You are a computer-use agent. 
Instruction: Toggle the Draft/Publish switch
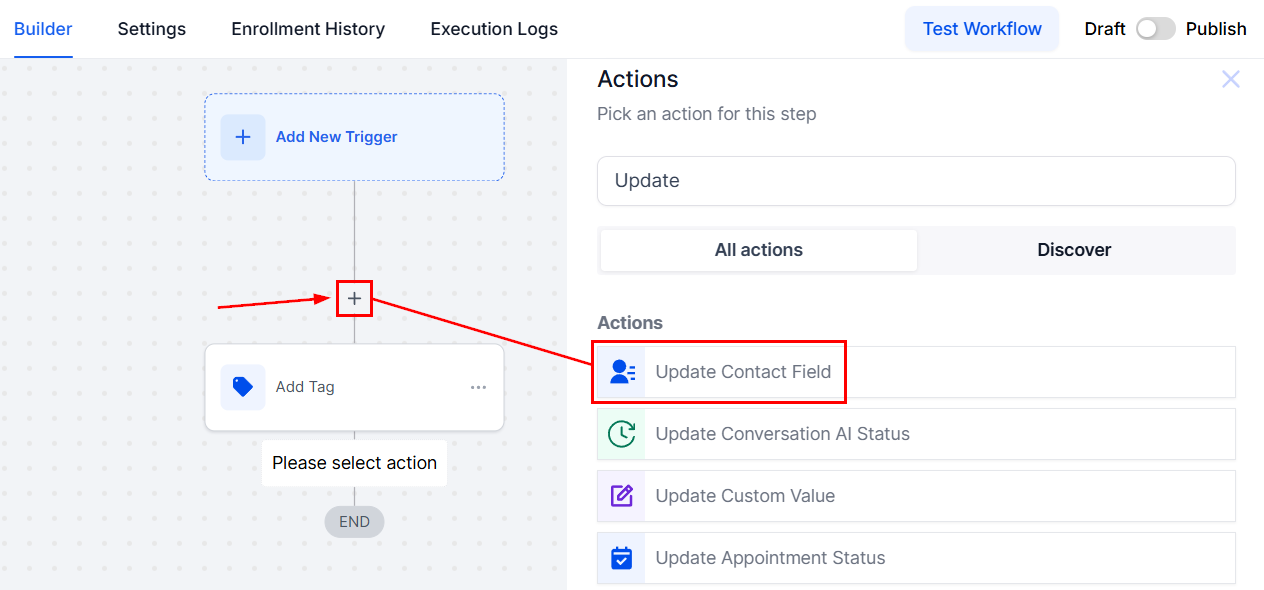(1155, 29)
